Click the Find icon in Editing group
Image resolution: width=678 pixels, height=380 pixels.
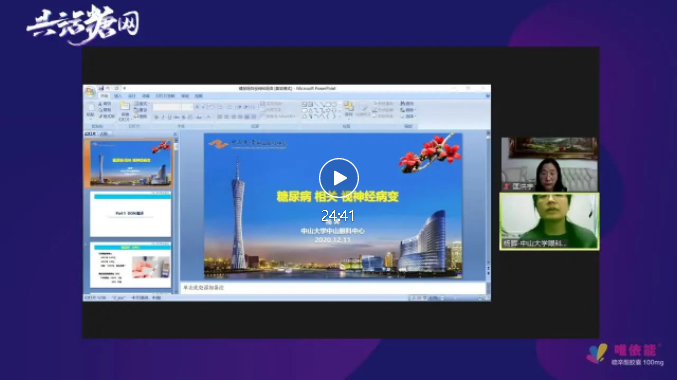click(407, 104)
